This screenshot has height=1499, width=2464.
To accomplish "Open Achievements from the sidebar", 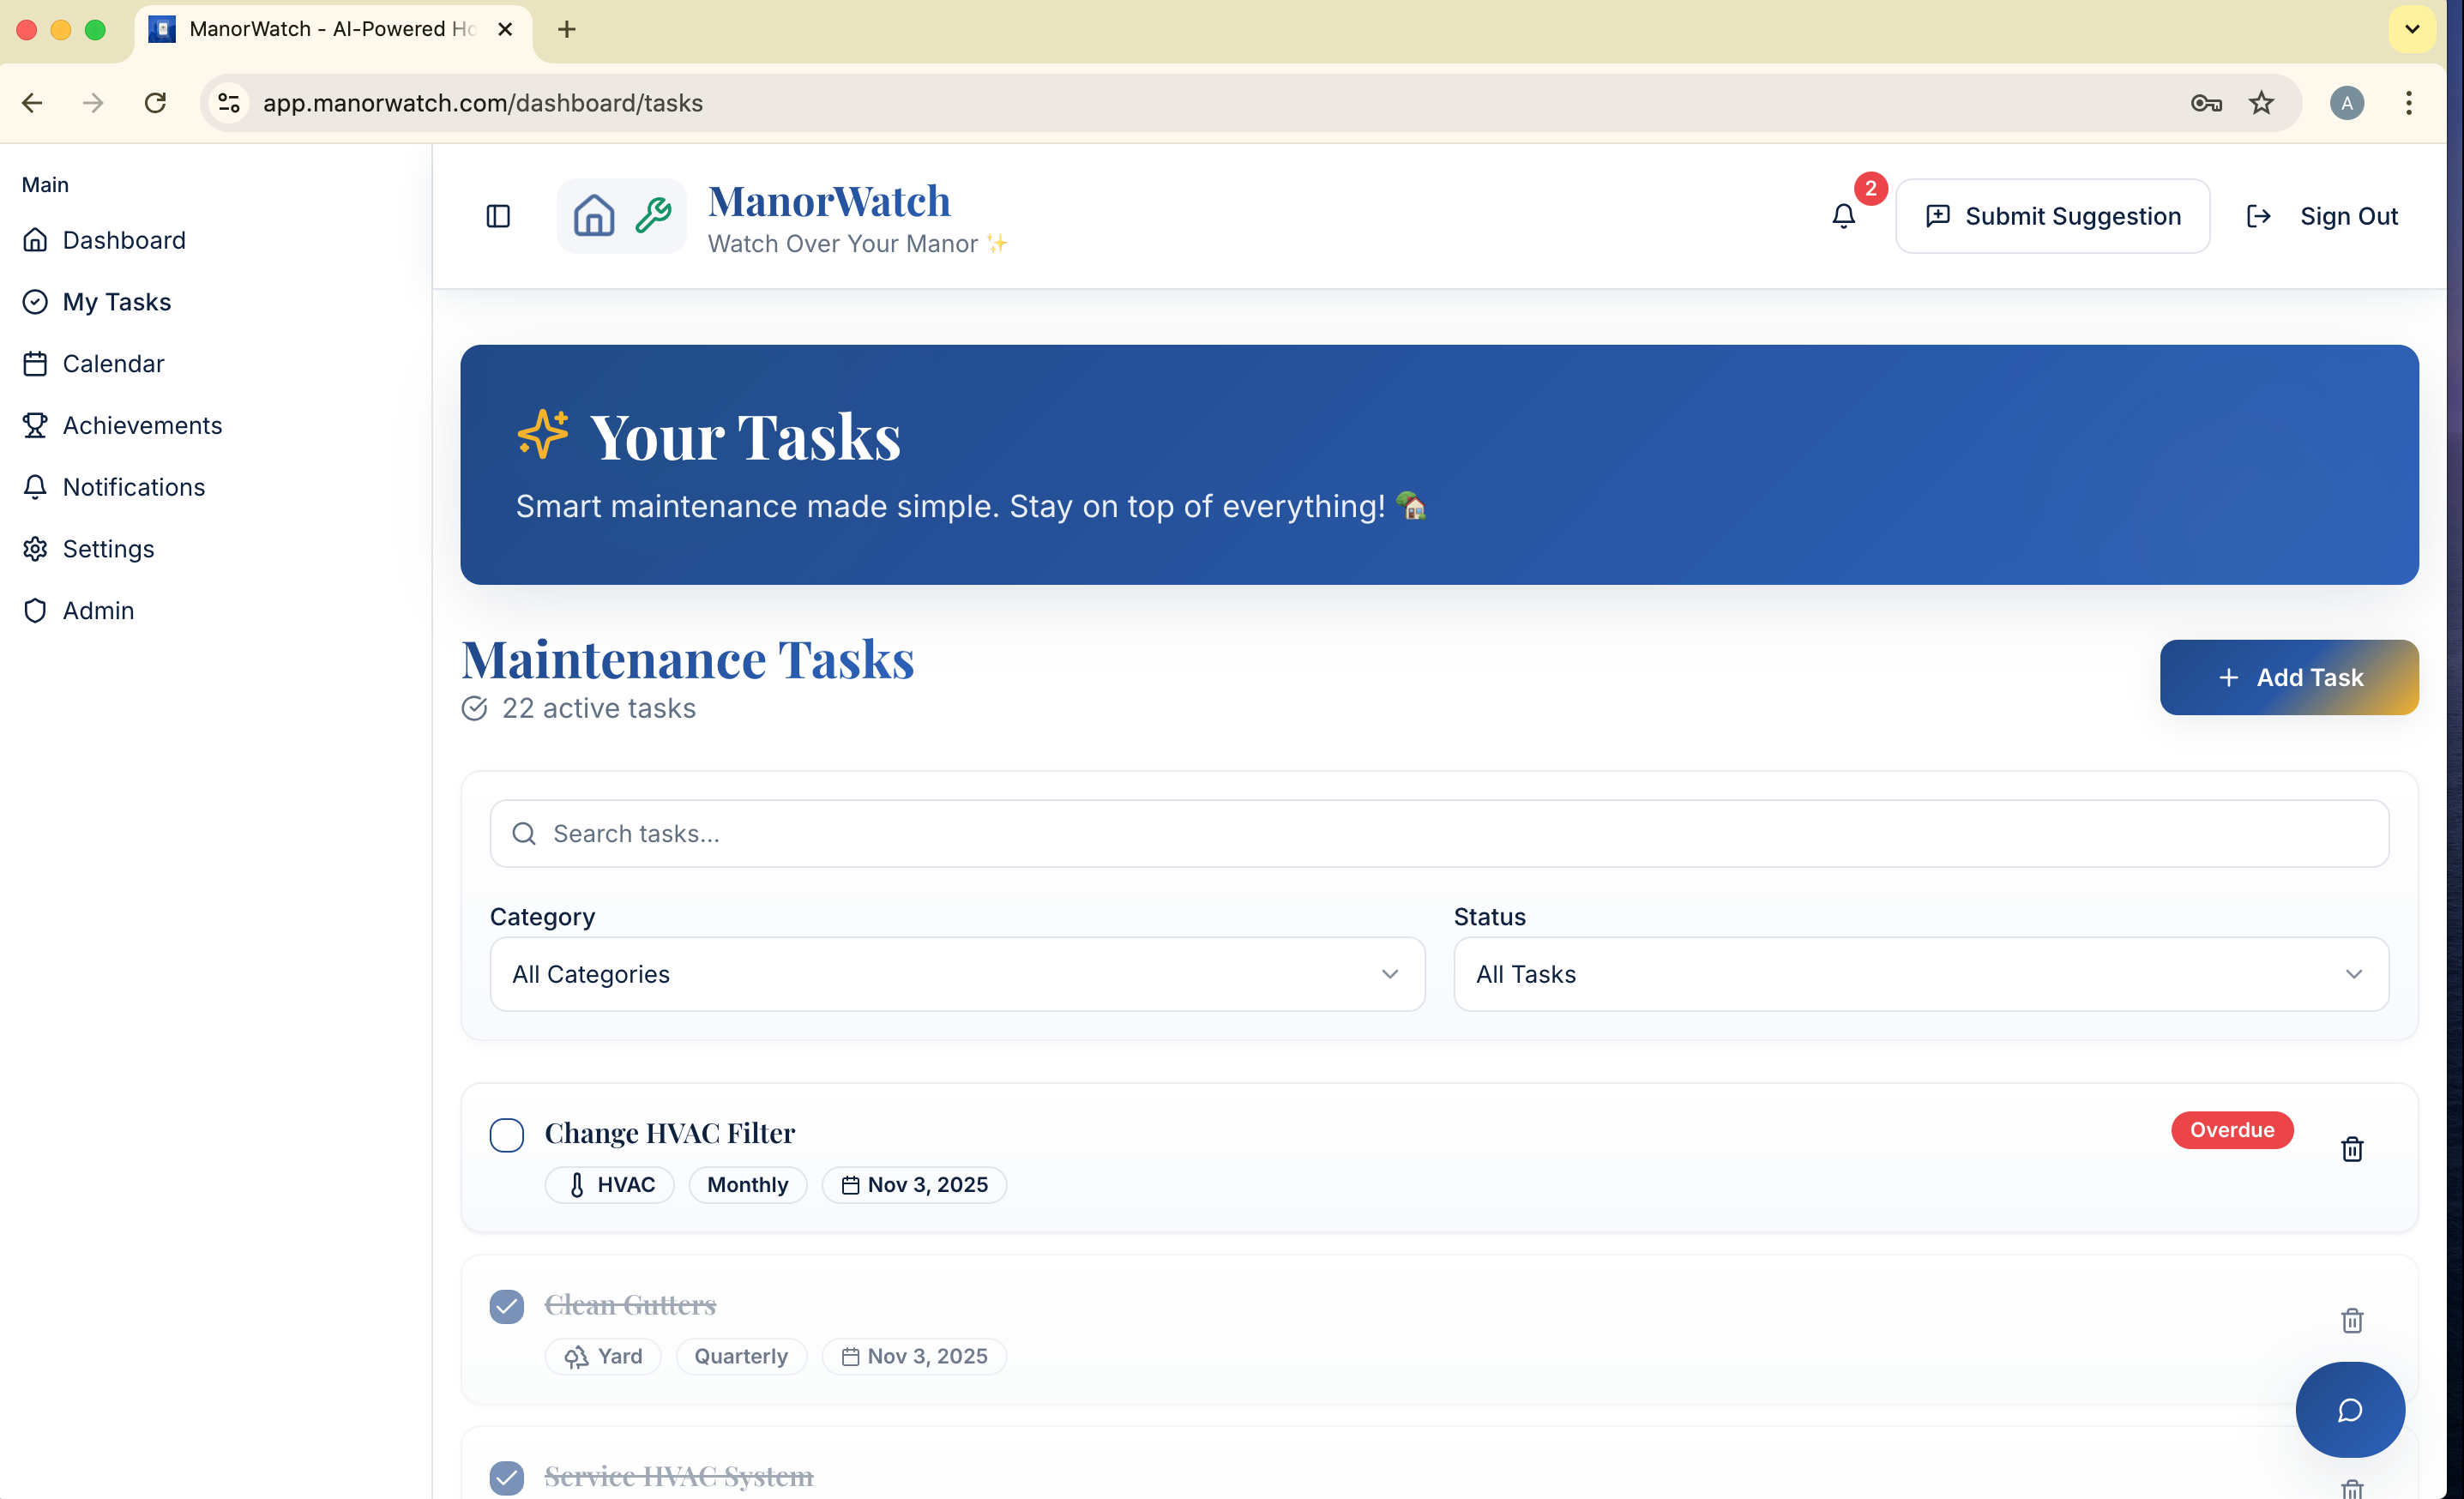I will coord(142,425).
